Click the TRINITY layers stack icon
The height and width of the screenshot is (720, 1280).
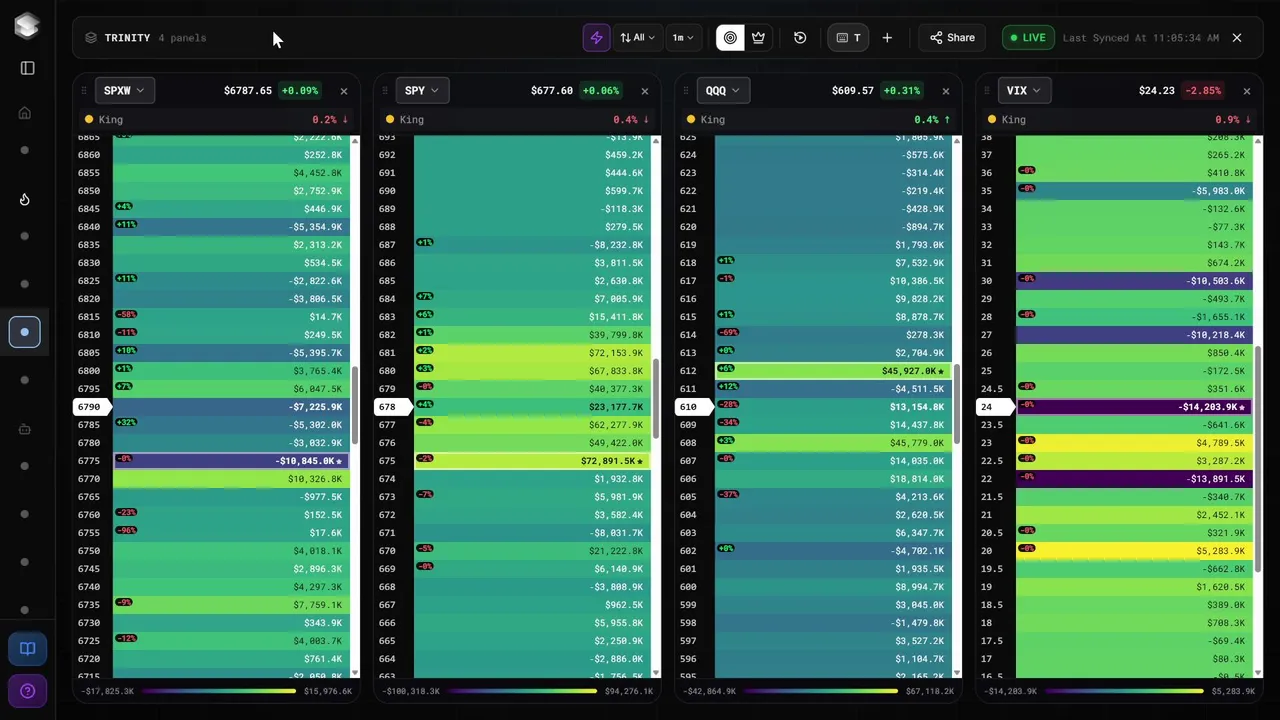[x=91, y=38]
